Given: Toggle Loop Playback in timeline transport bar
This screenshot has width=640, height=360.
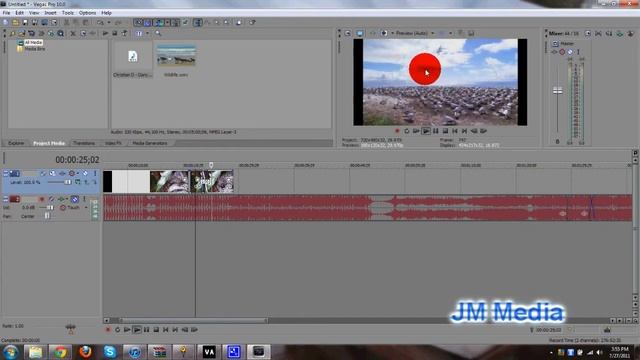Looking at the screenshot, I should 118,330.
